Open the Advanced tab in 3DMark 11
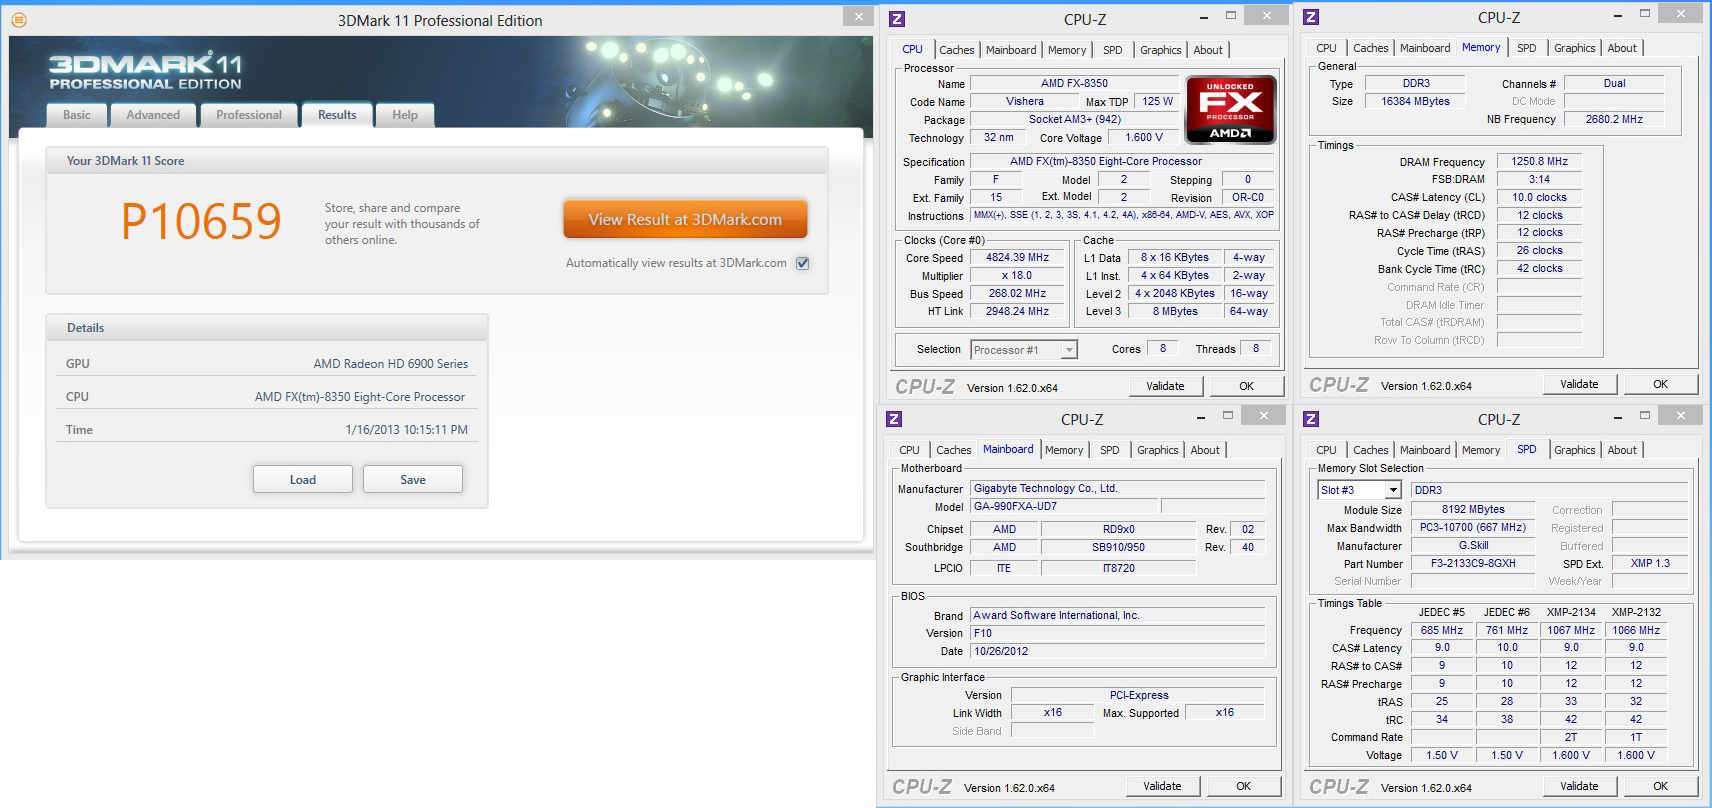The width and height of the screenshot is (1712, 808). tap(153, 115)
